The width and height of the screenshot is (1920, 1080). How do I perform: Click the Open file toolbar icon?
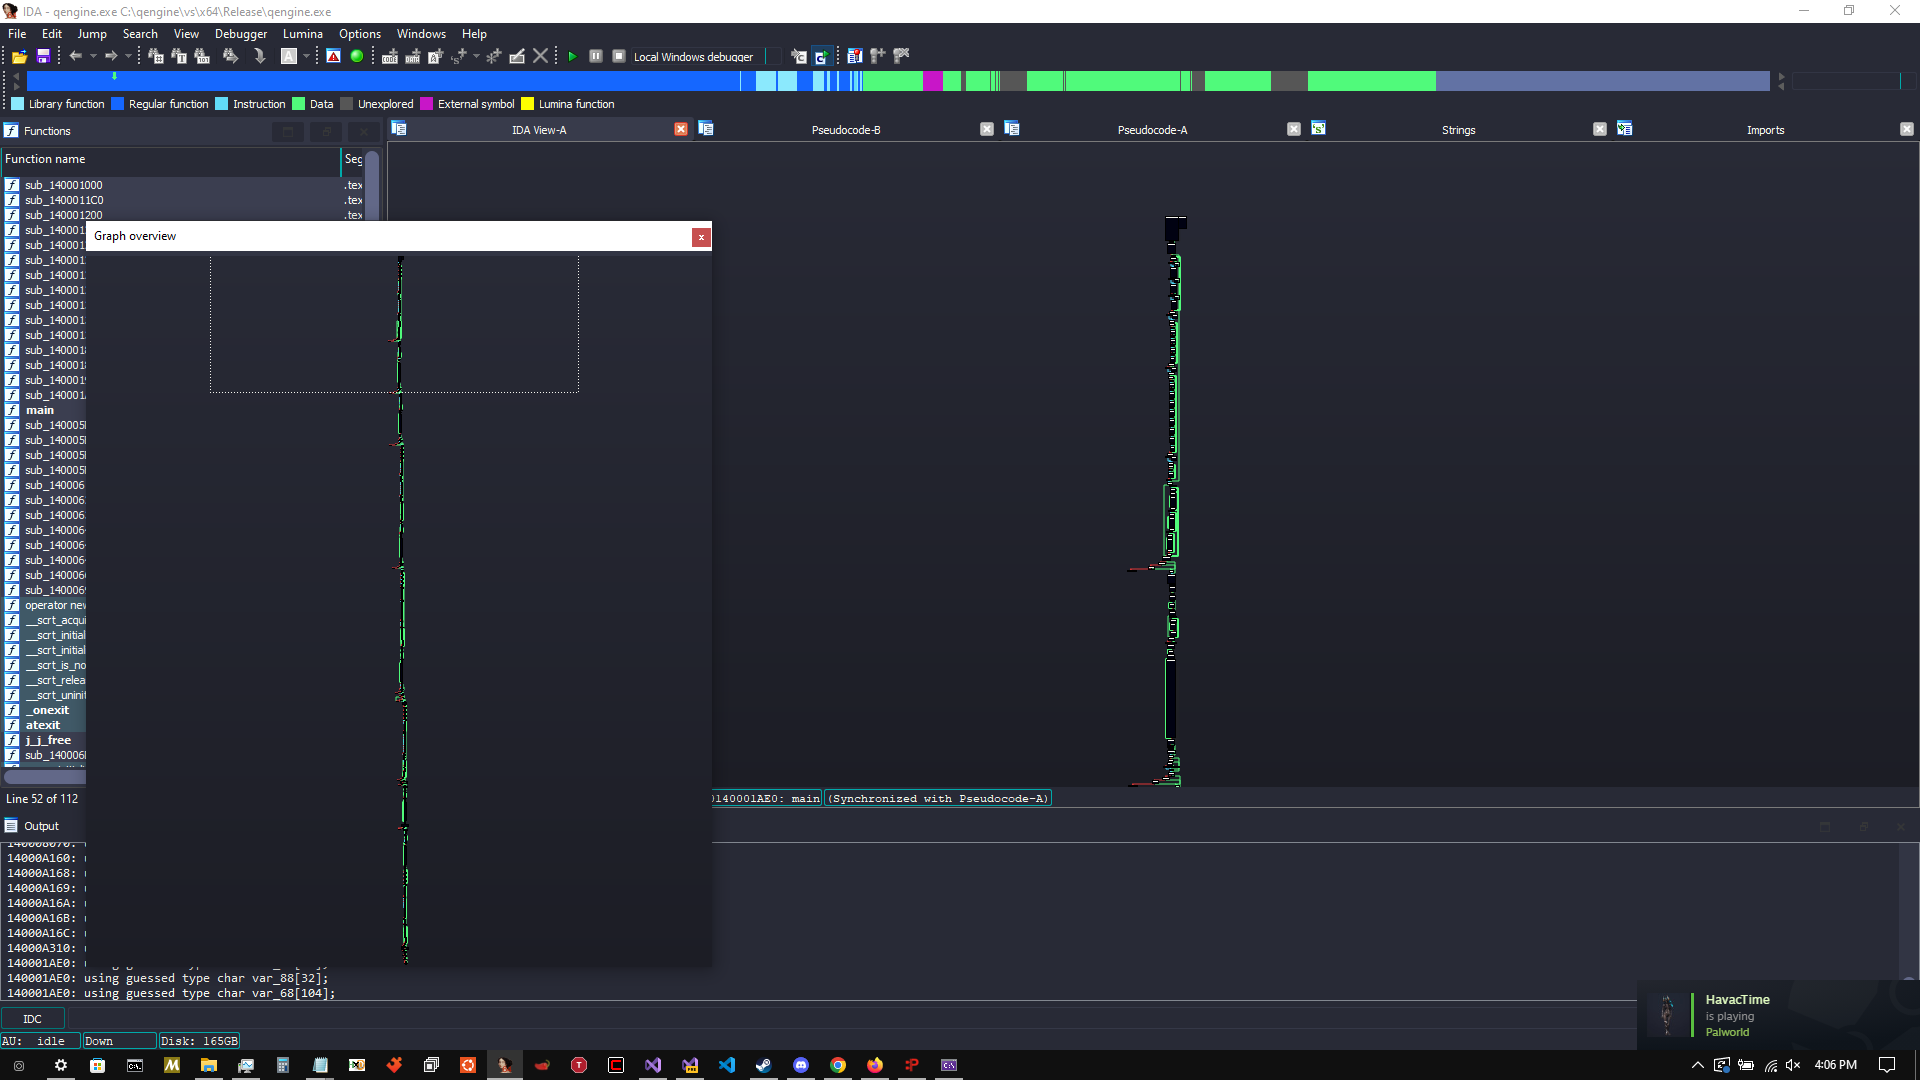click(x=19, y=57)
